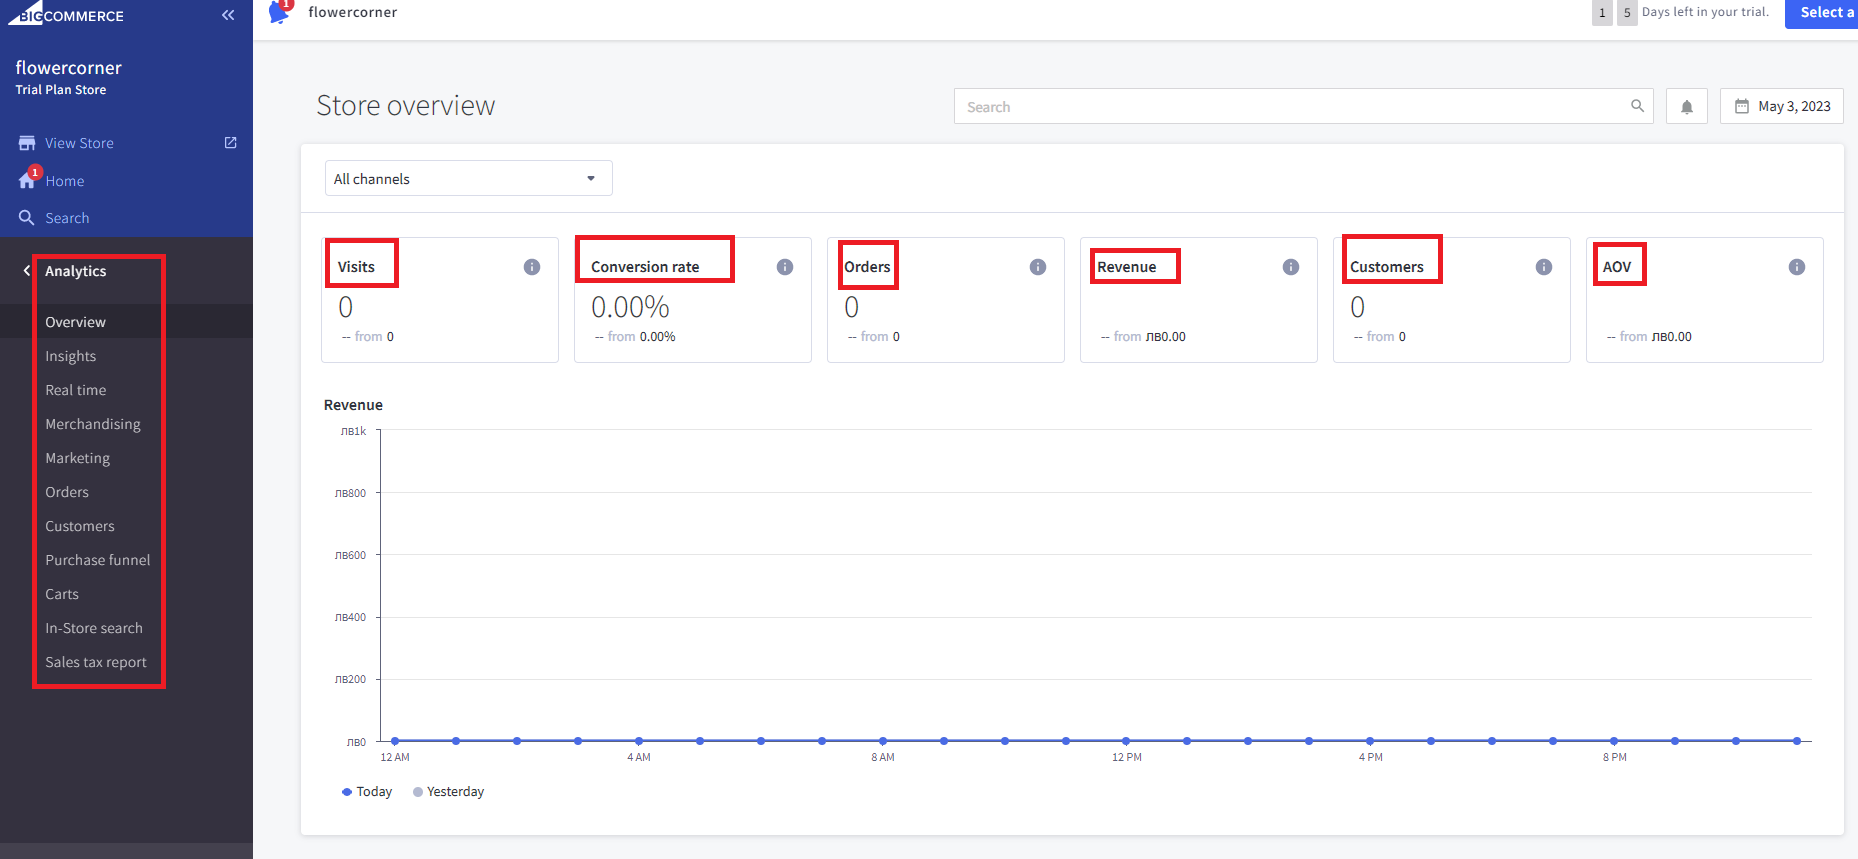Click the Select a plan button
1858x859 pixels.
(x=1821, y=13)
